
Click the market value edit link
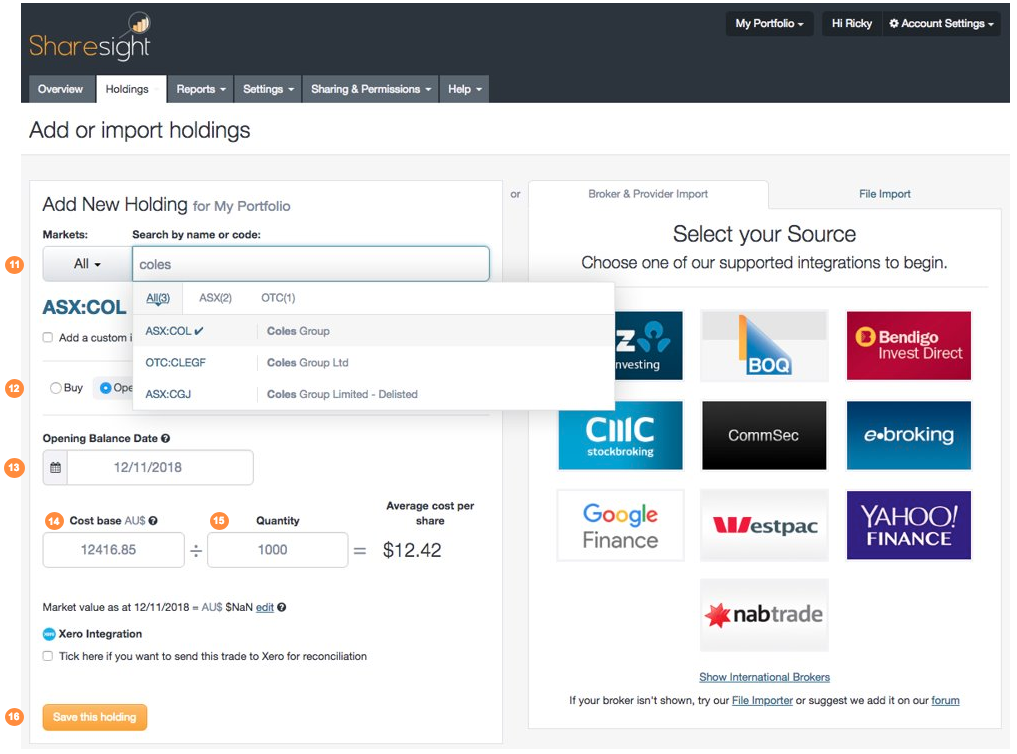265,607
